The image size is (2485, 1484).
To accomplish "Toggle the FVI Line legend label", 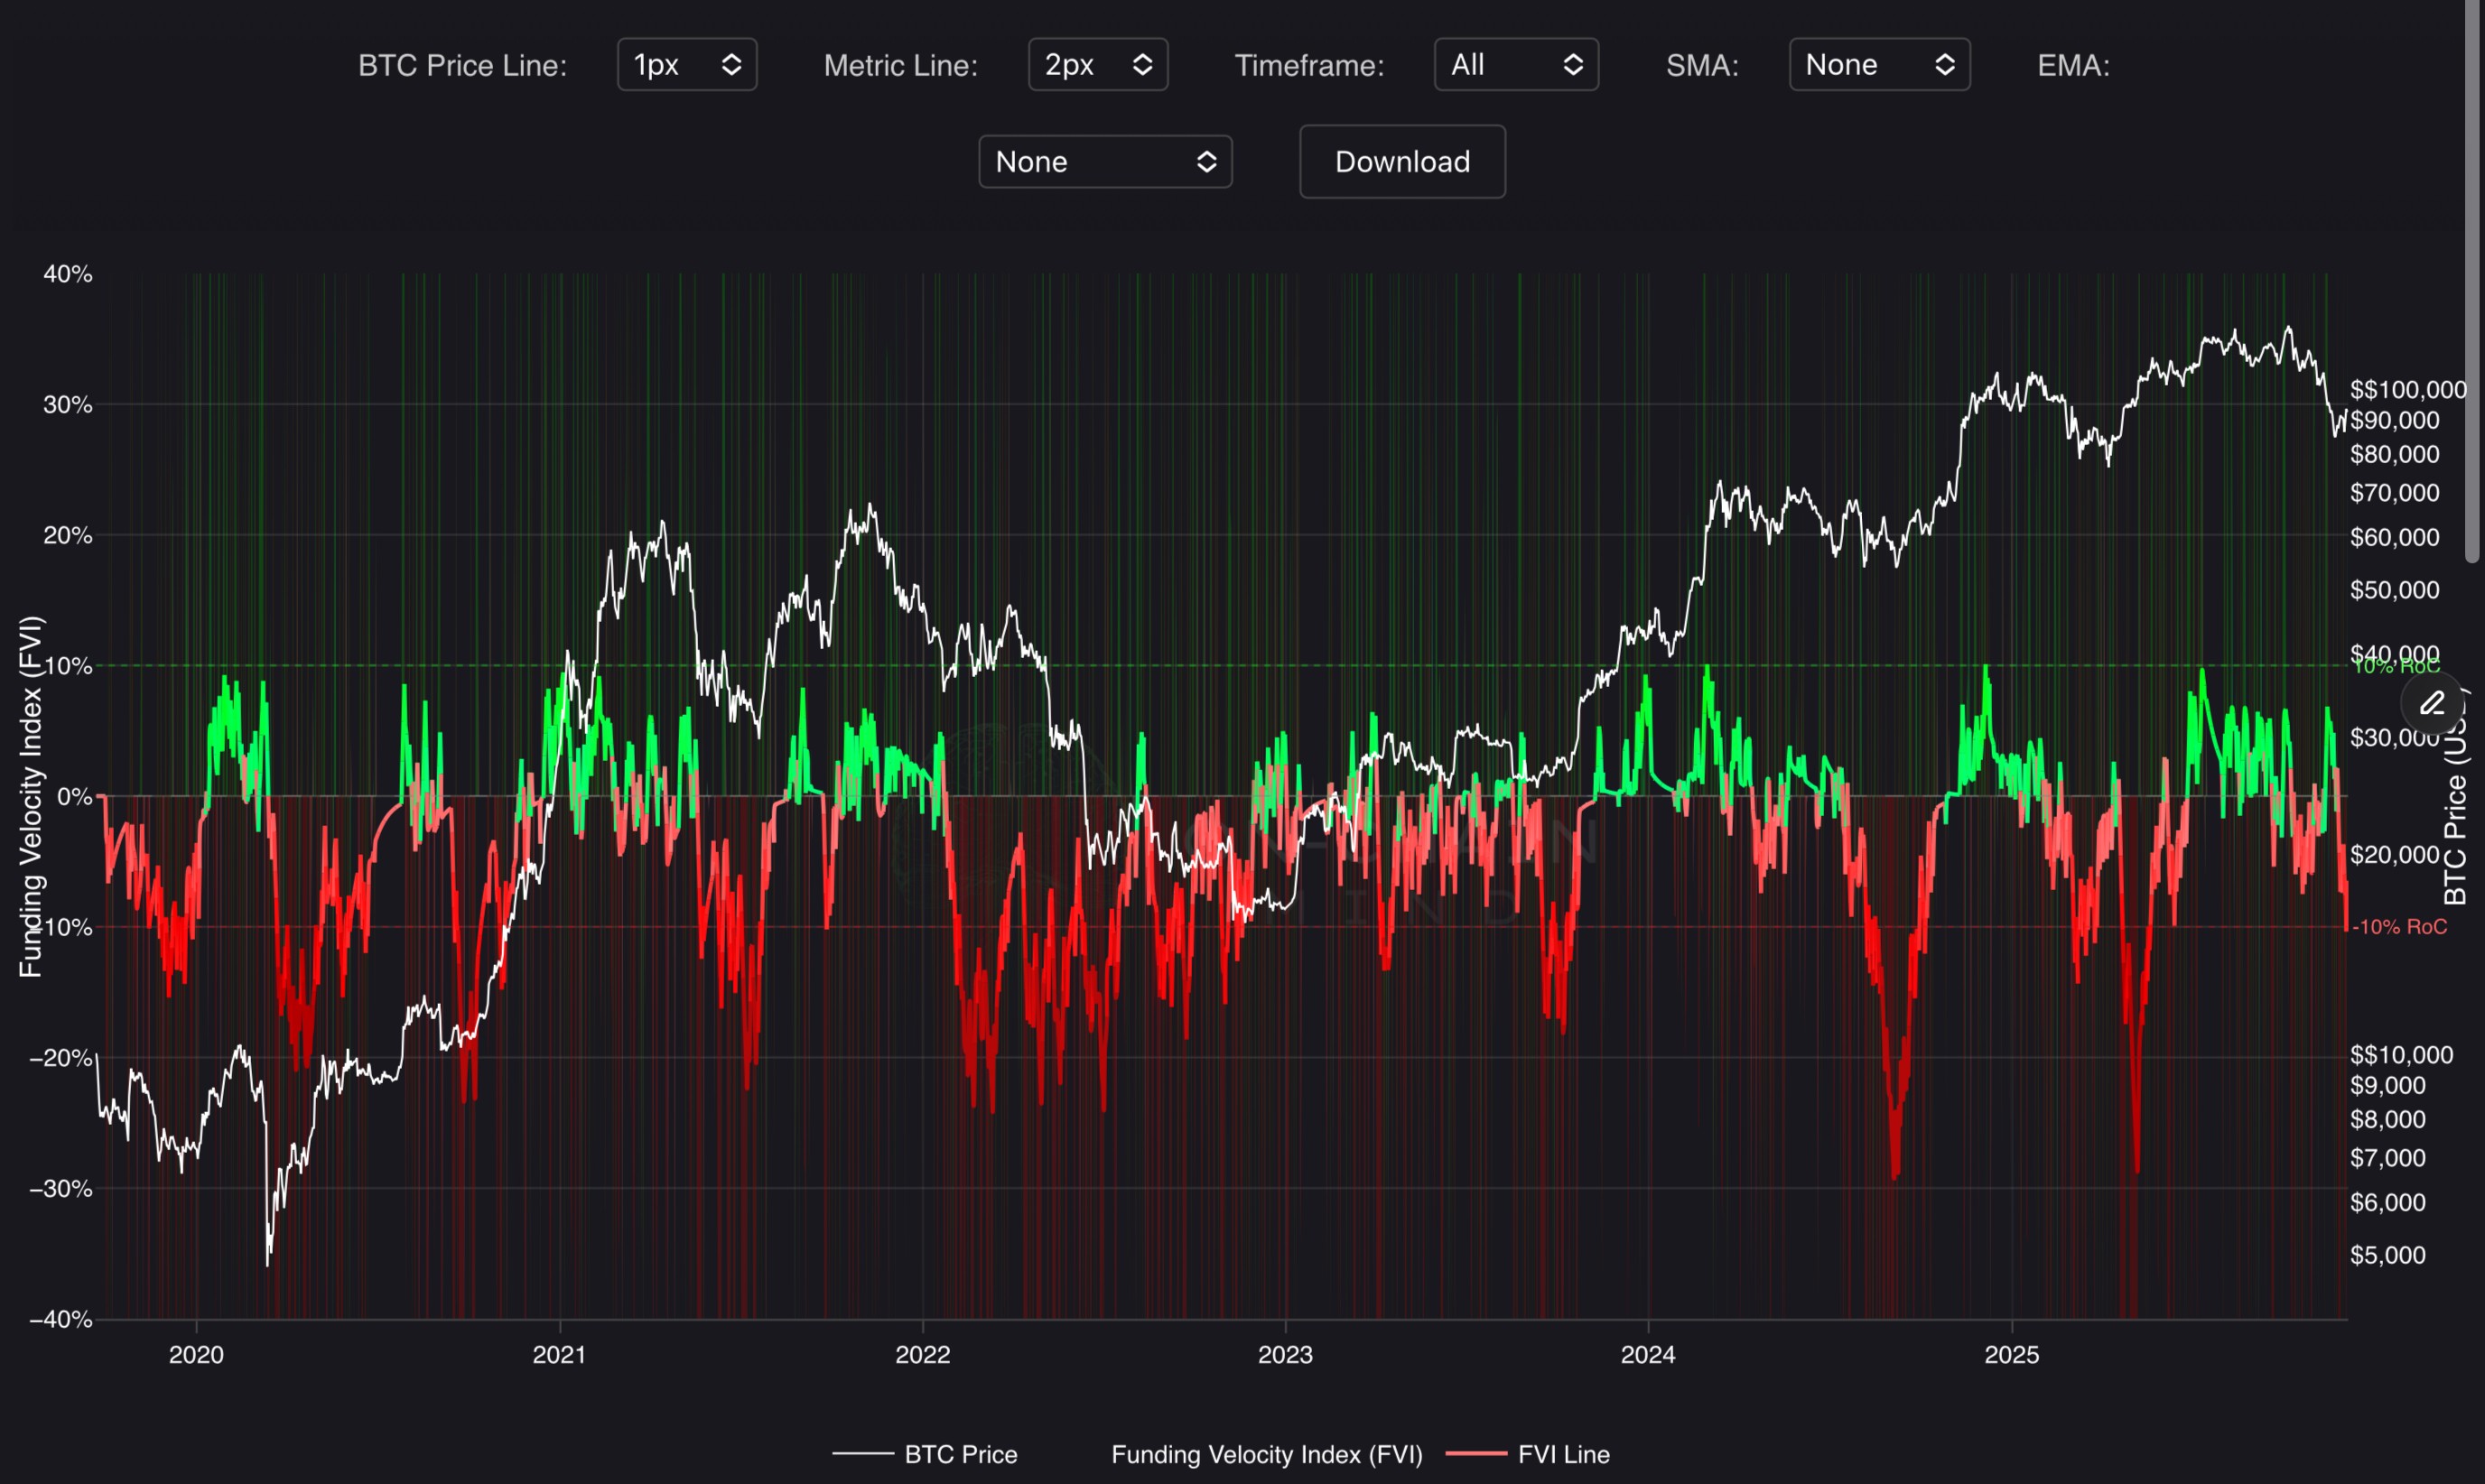I will tap(1563, 1454).
